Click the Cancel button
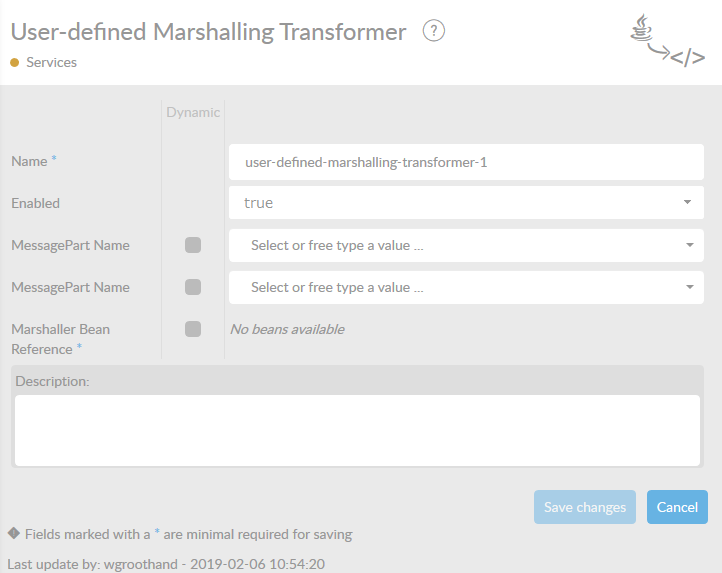The image size is (722, 573). [677, 507]
